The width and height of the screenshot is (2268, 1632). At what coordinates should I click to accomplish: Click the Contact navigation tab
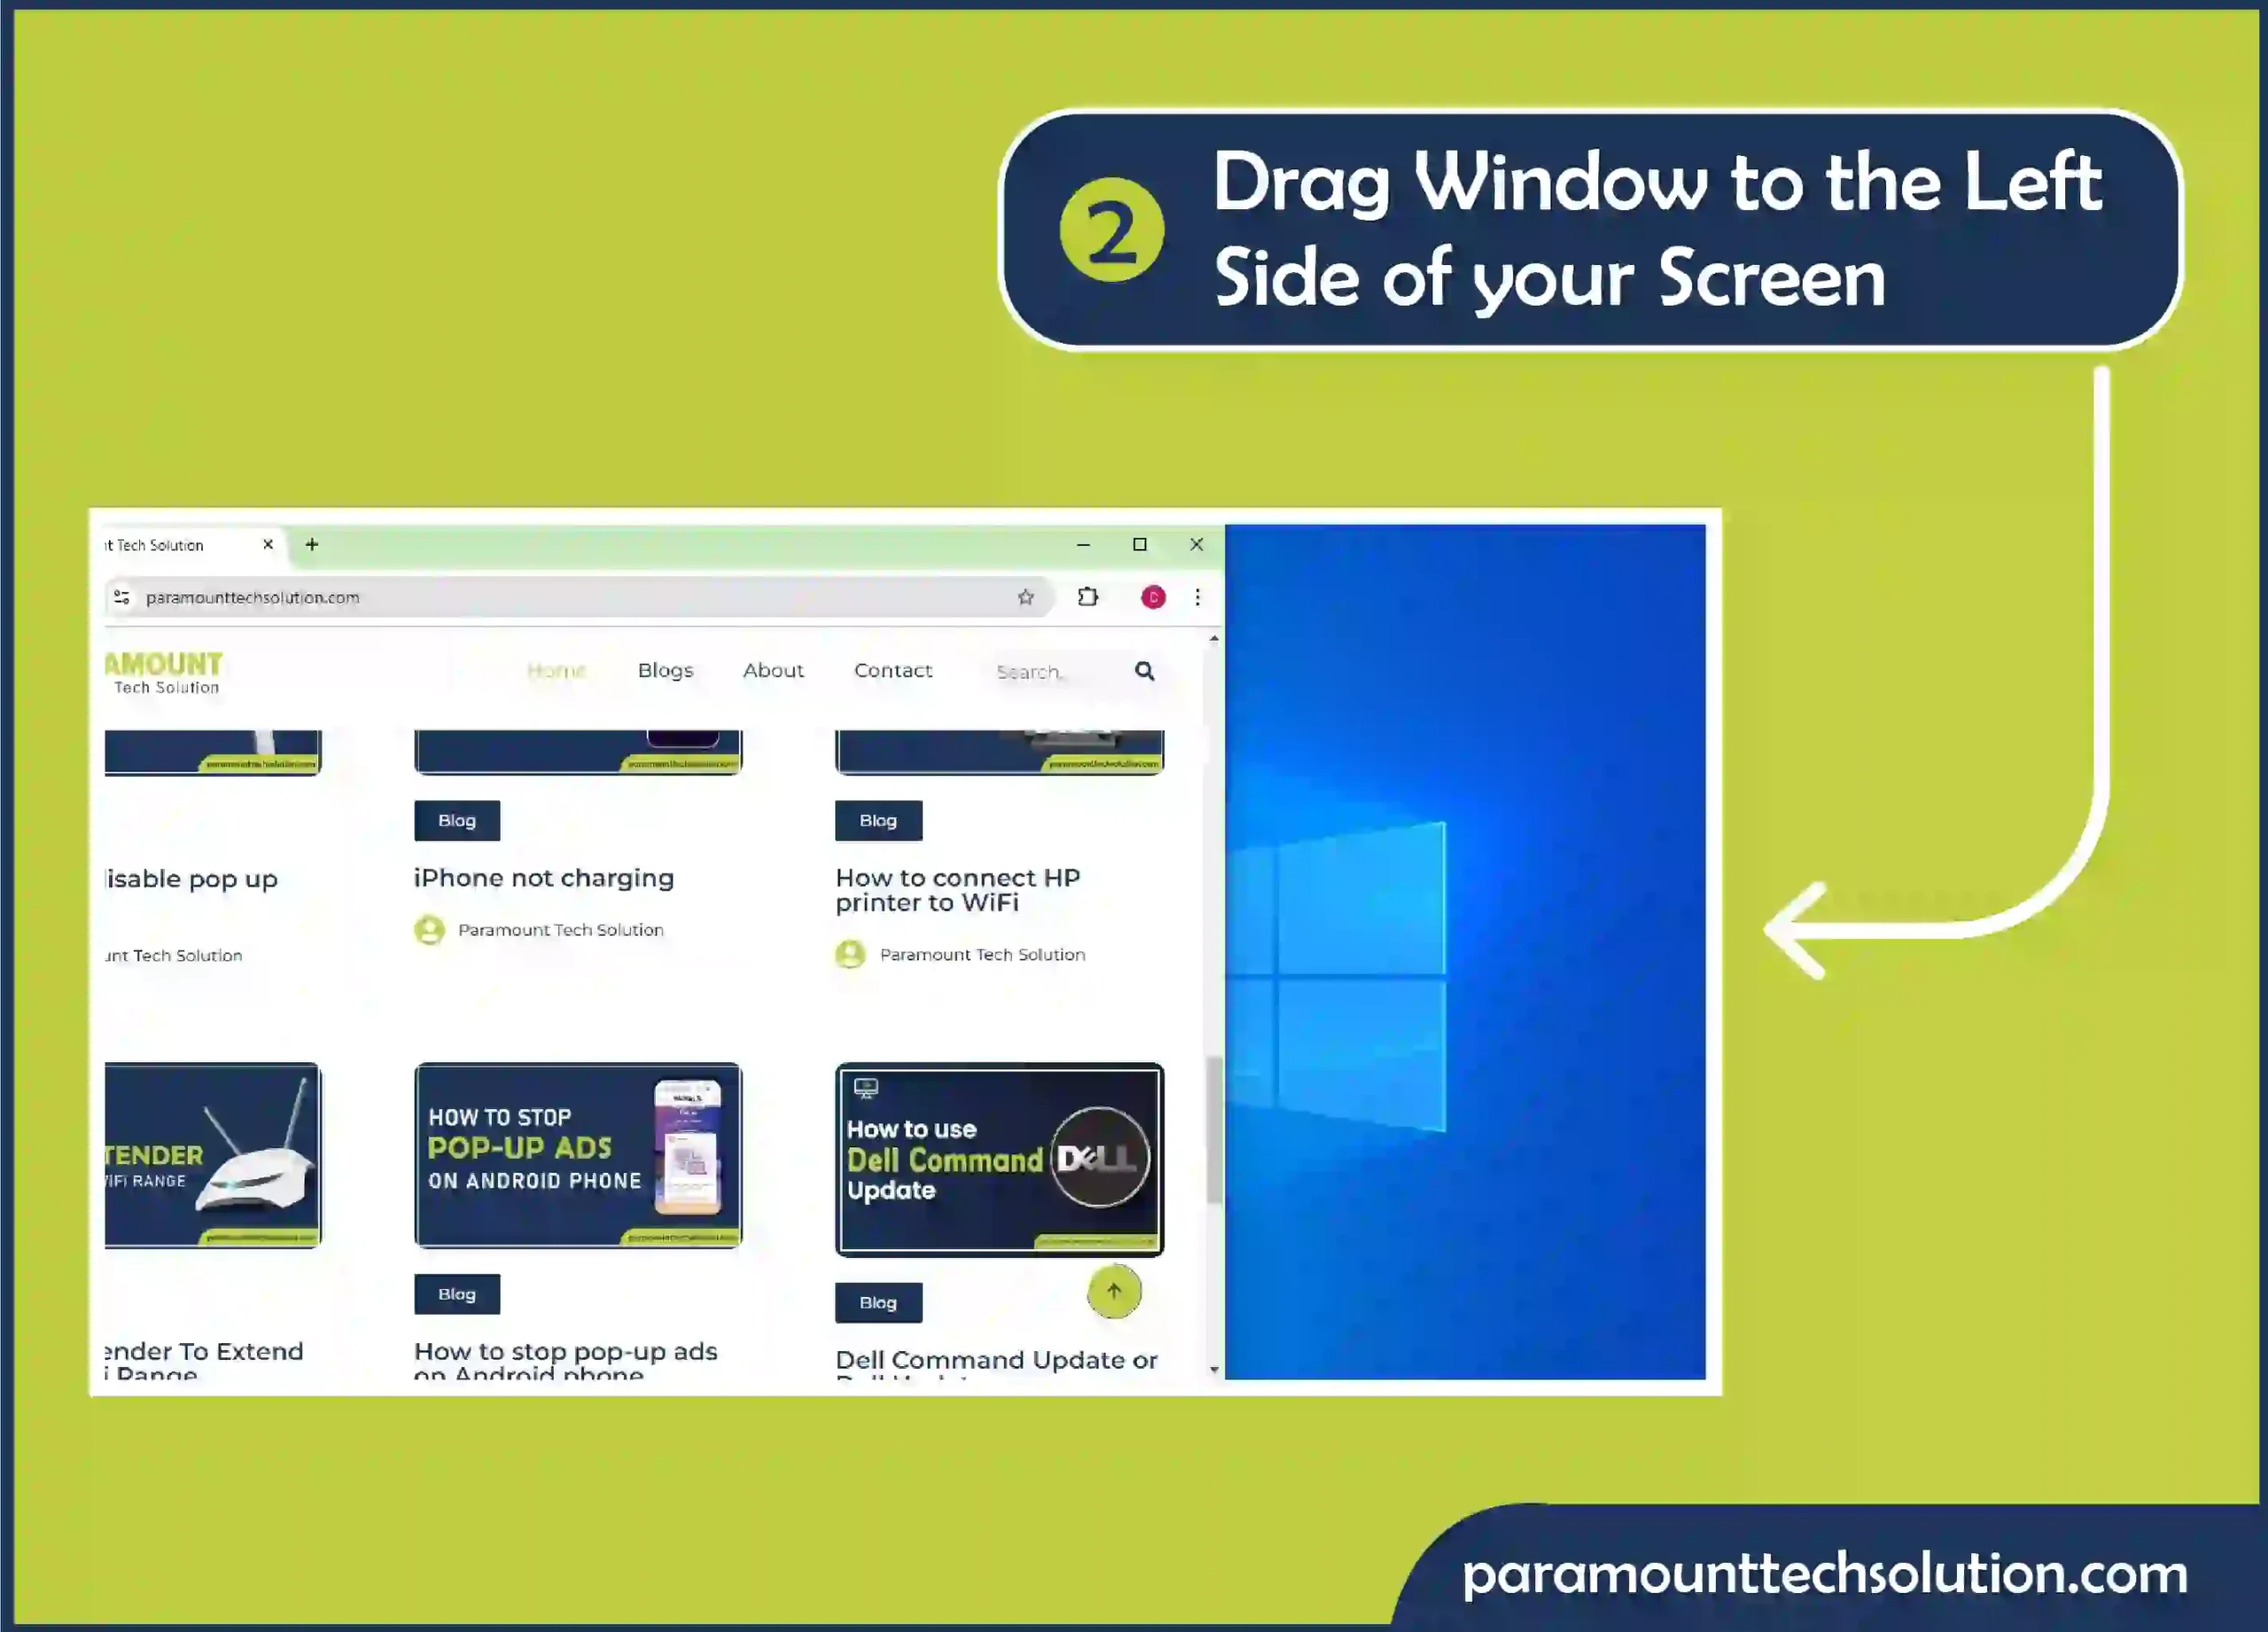point(893,671)
